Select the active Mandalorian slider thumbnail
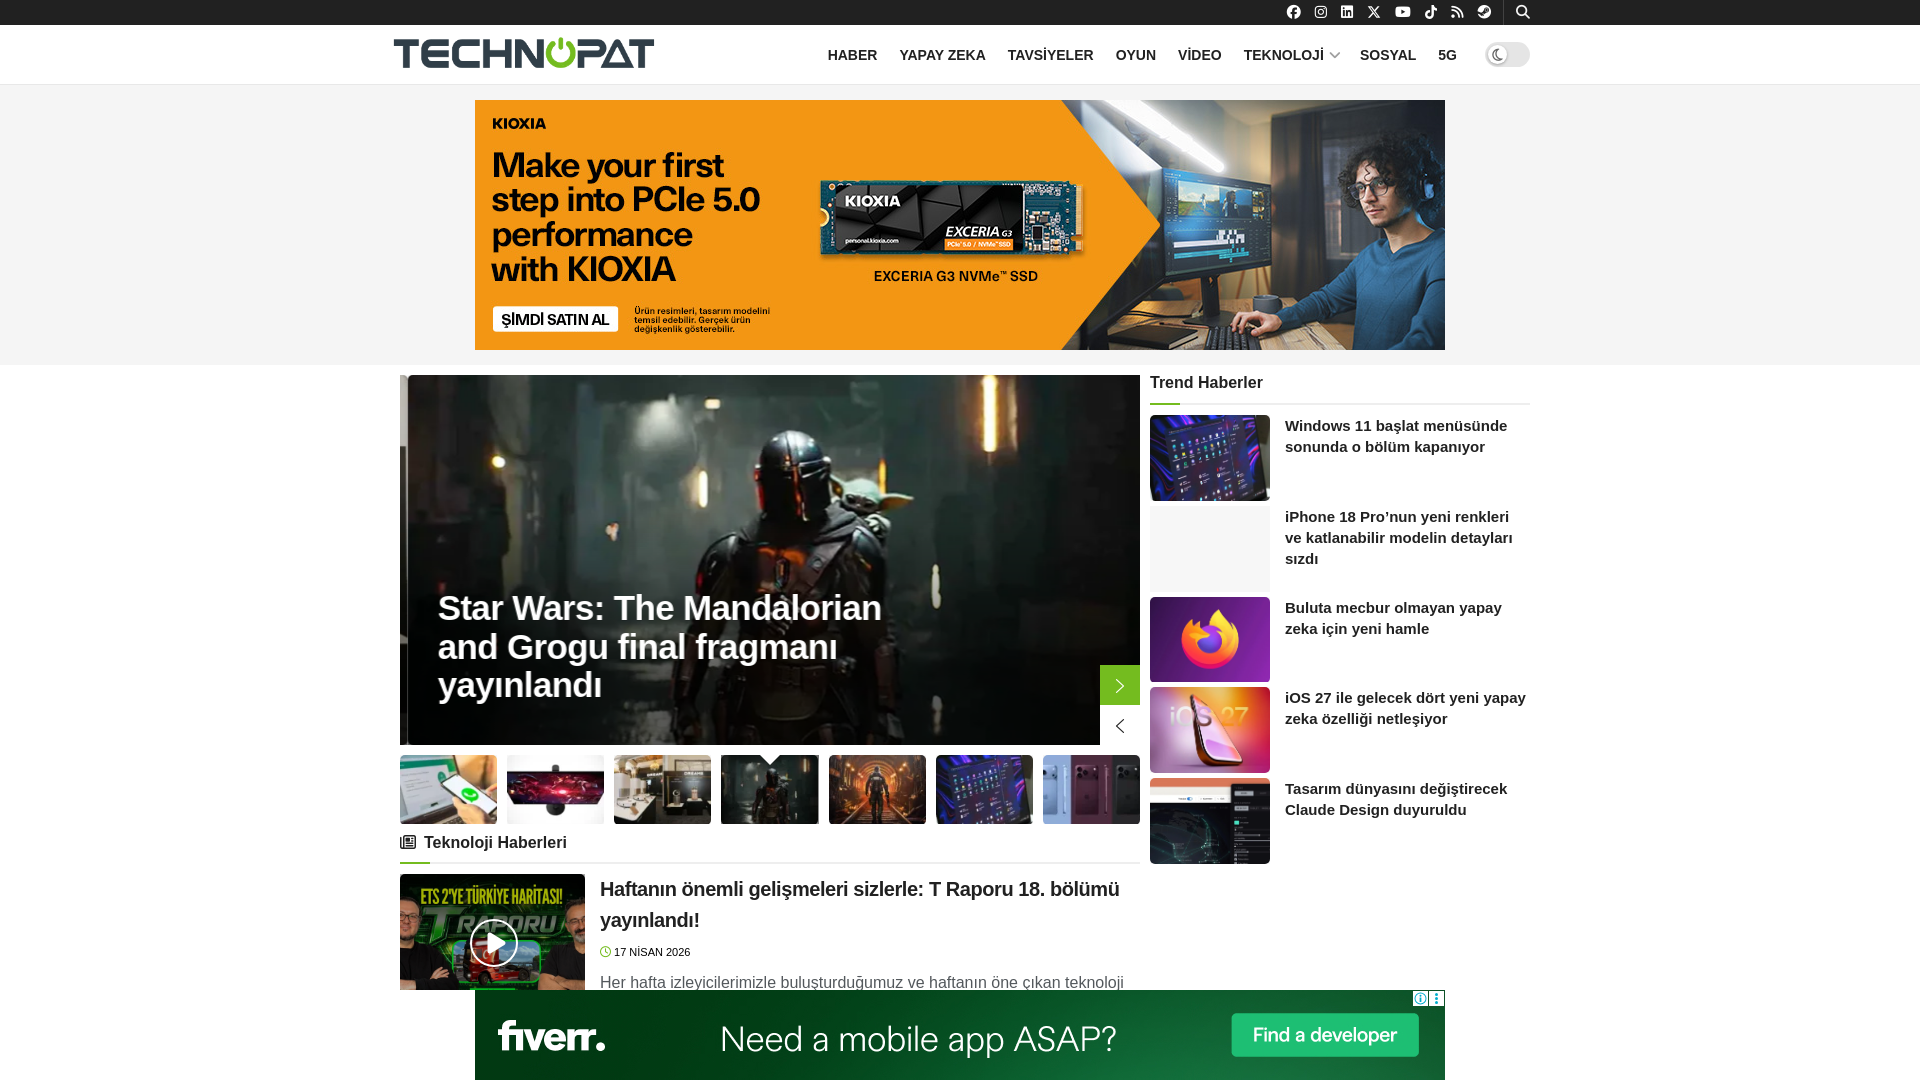 point(769,790)
